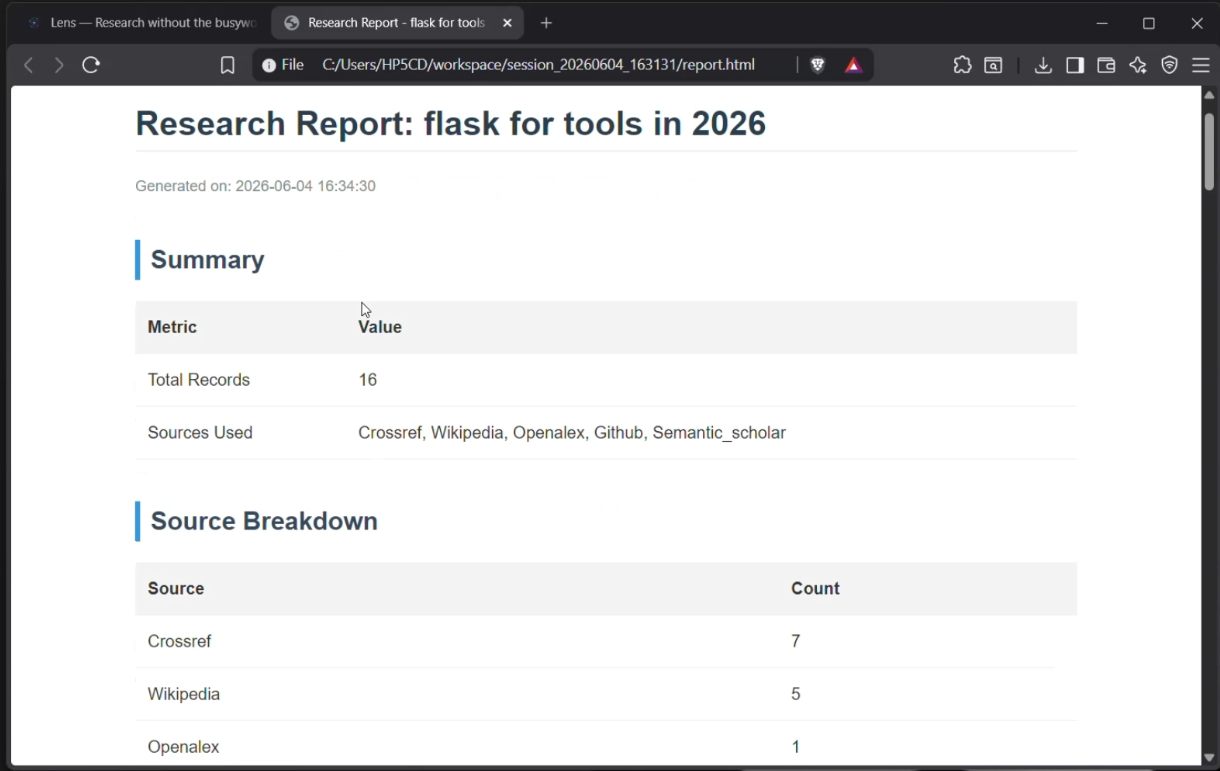Go back to previous page
The width and height of the screenshot is (1220, 771).
tap(28, 65)
